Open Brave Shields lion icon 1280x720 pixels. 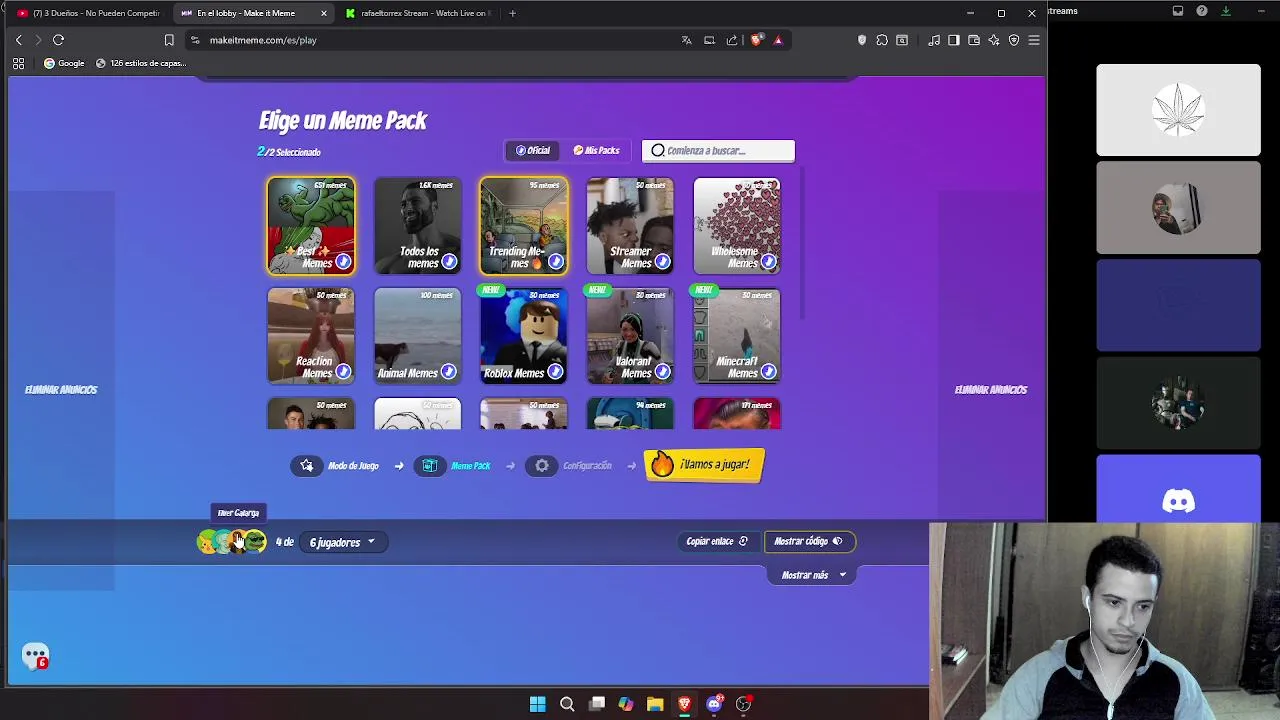pyautogui.click(x=756, y=40)
